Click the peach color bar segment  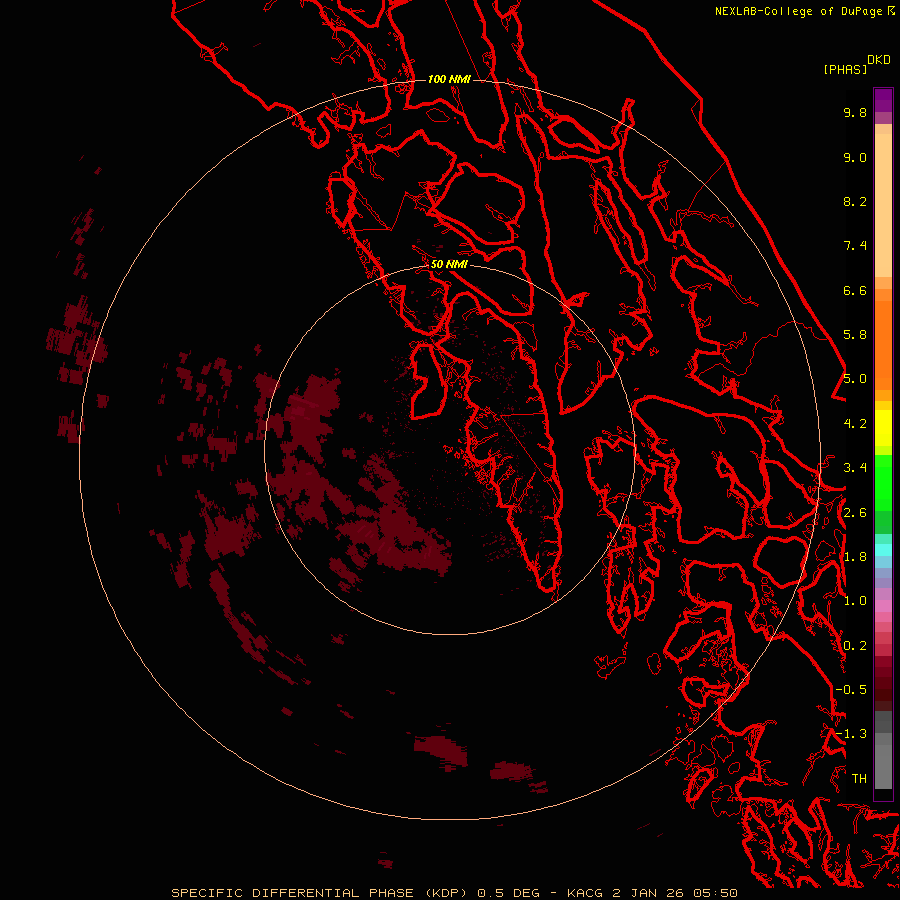coord(883,205)
